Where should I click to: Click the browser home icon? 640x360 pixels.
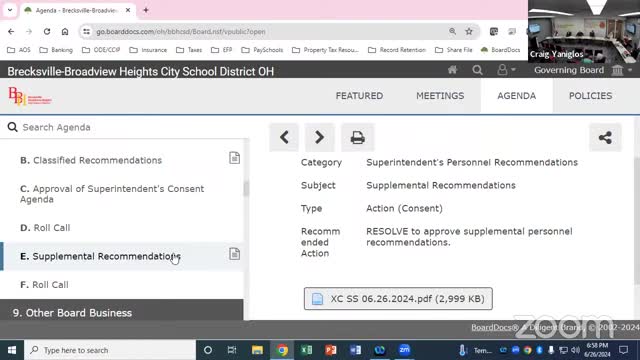click(x=65, y=31)
